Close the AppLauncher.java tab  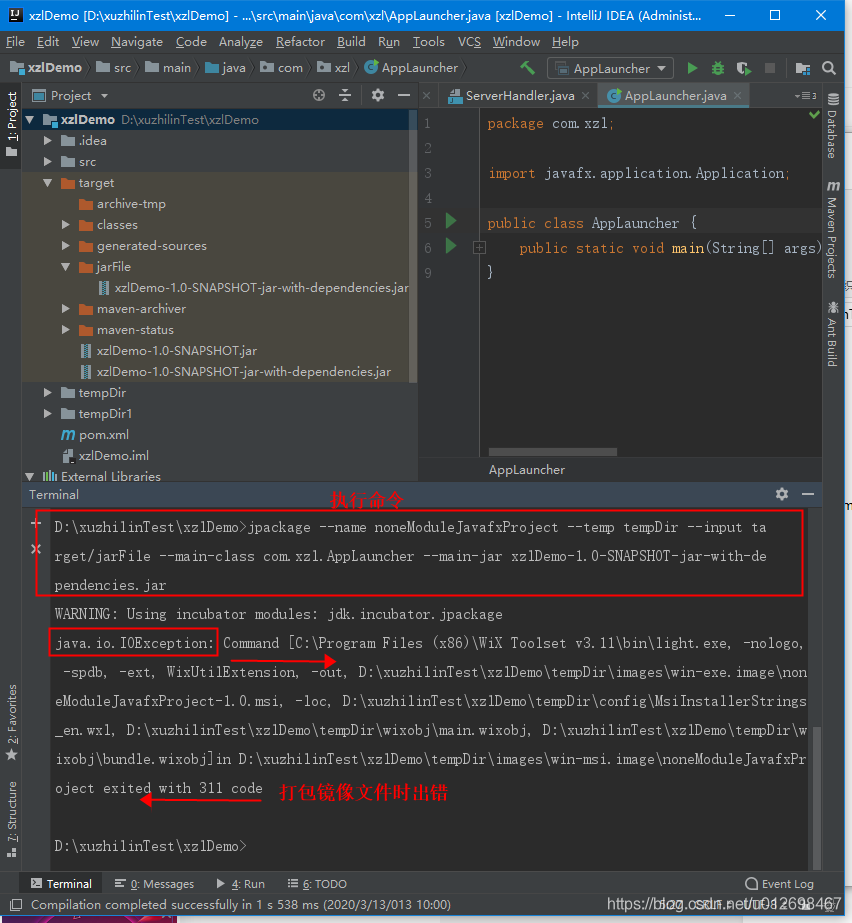tap(737, 95)
